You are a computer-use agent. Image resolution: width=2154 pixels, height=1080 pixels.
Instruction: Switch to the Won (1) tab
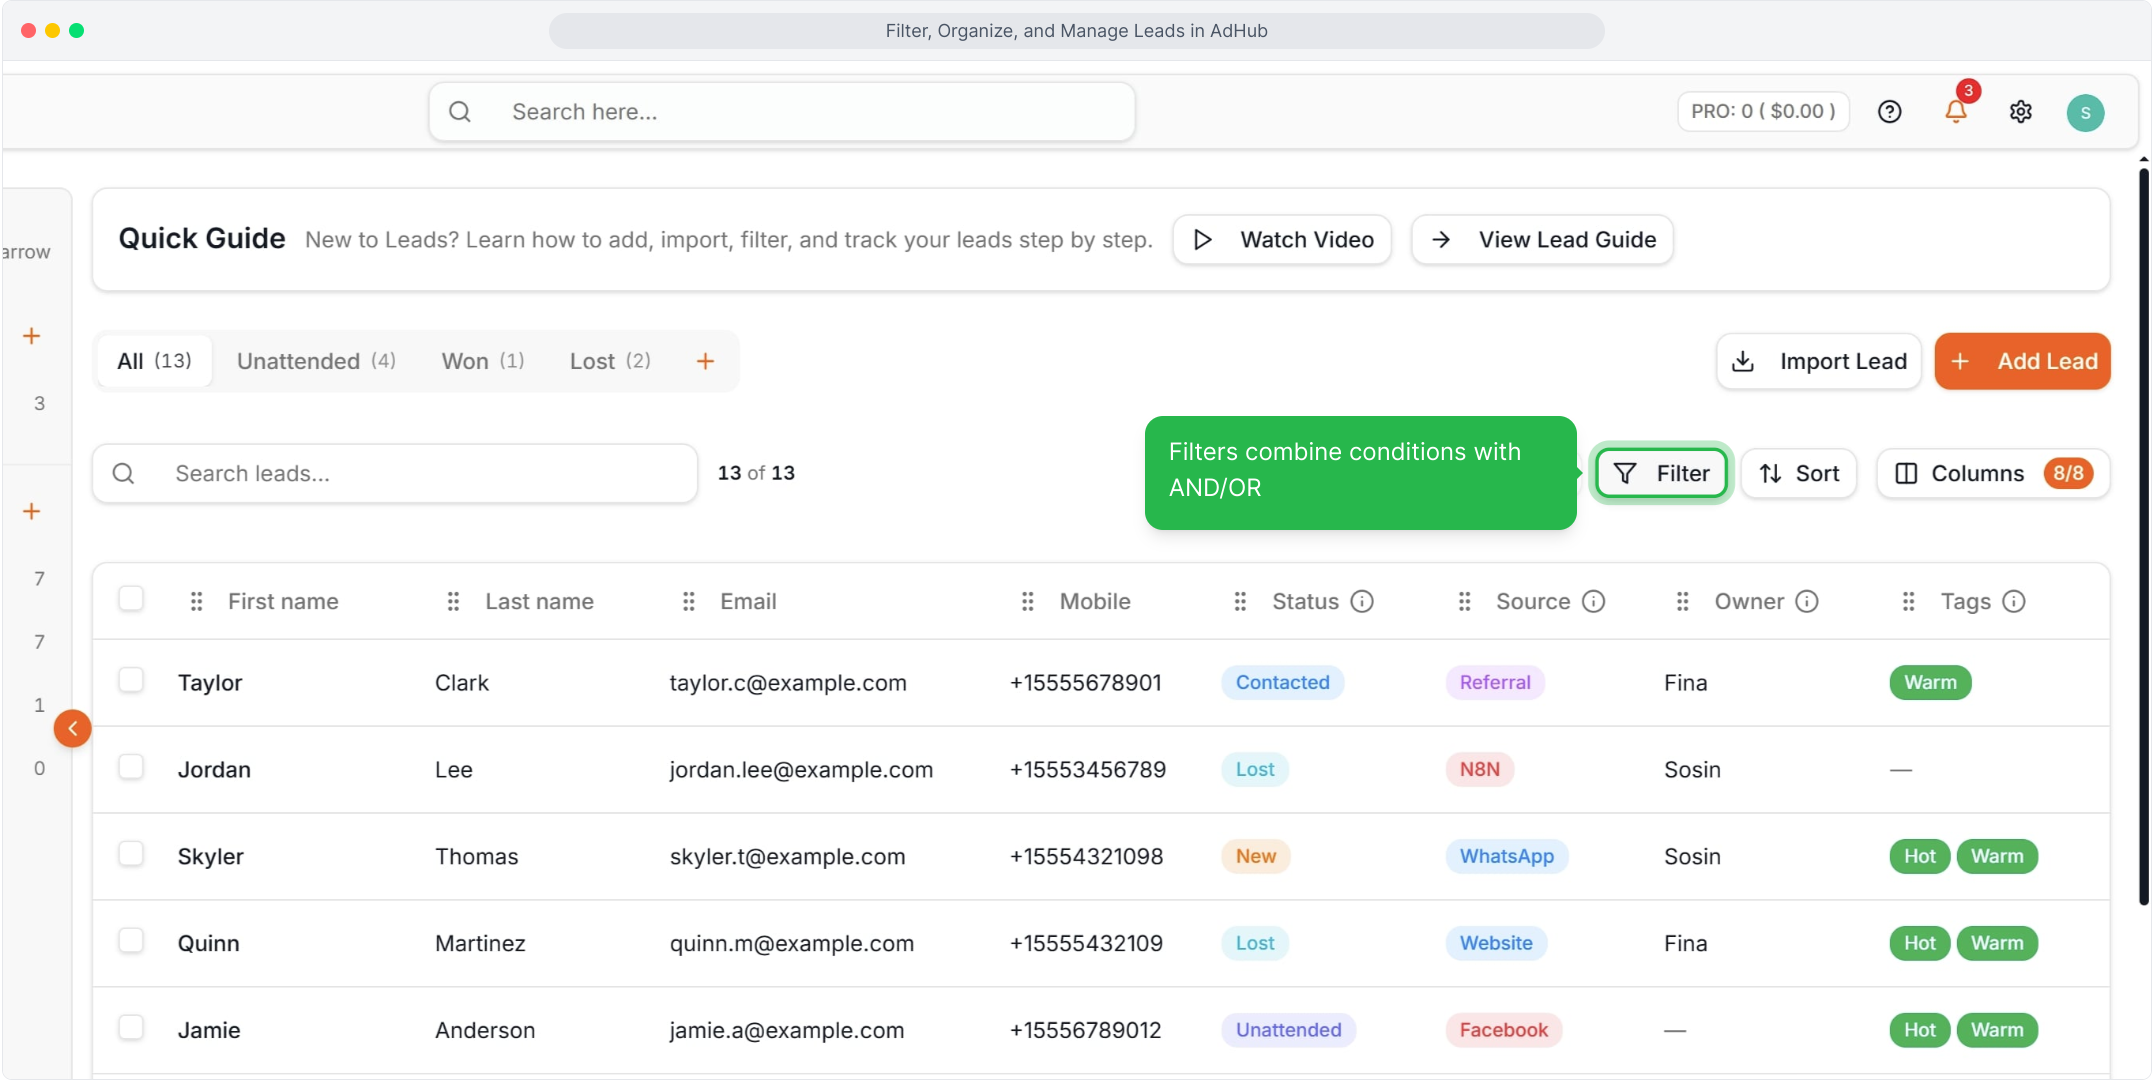(x=483, y=361)
